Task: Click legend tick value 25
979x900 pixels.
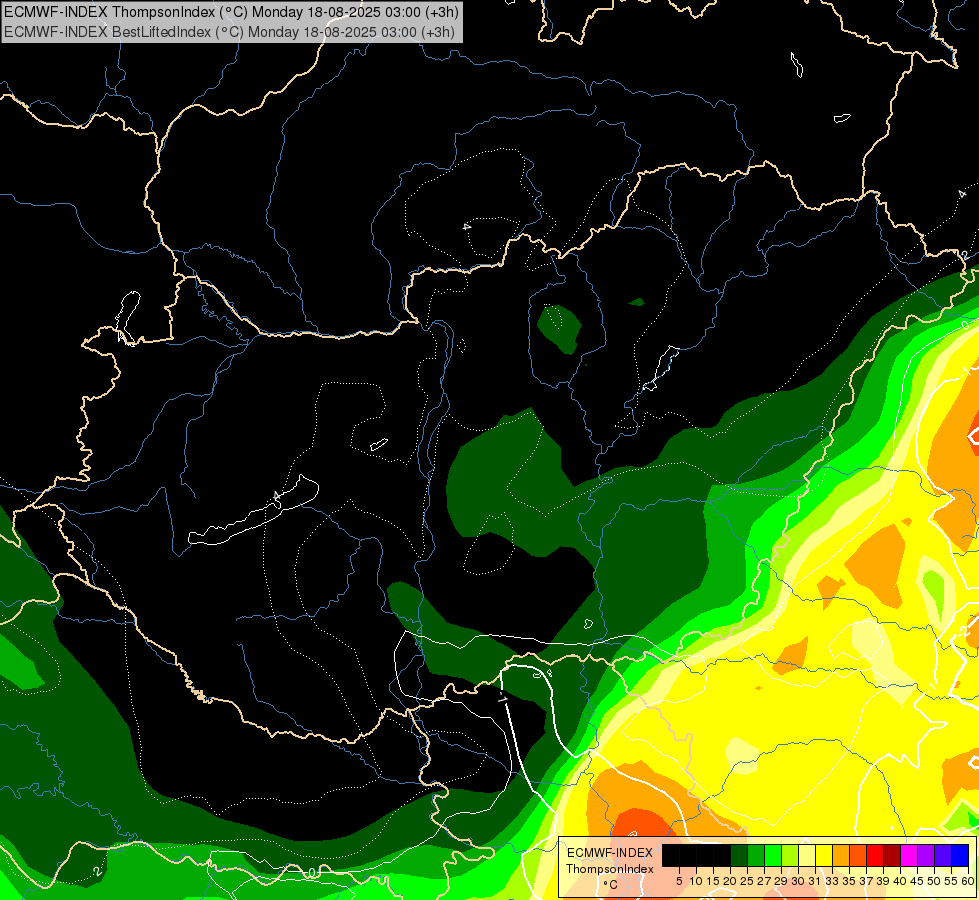Action: (x=747, y=881)
